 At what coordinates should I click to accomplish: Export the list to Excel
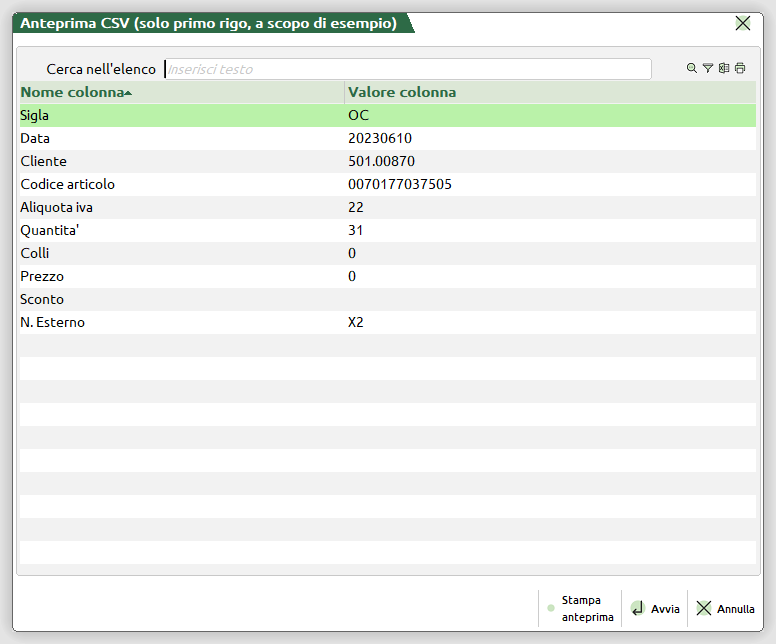(723, 69)
